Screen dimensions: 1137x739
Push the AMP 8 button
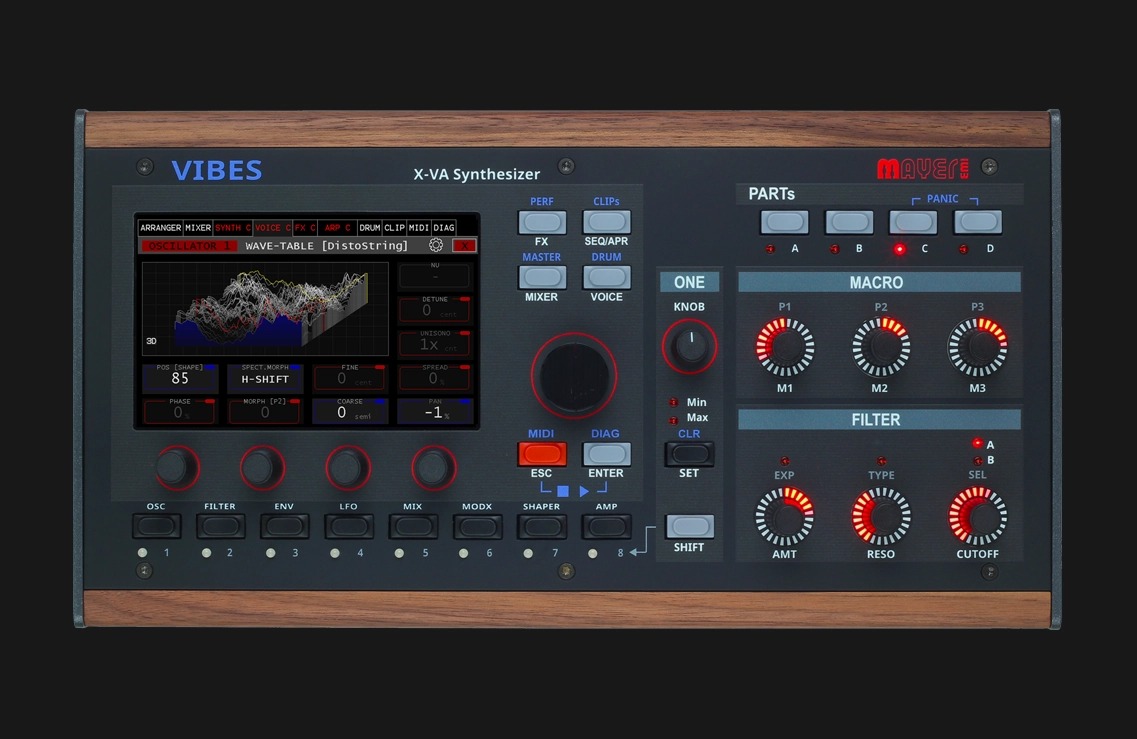point(606,526)
